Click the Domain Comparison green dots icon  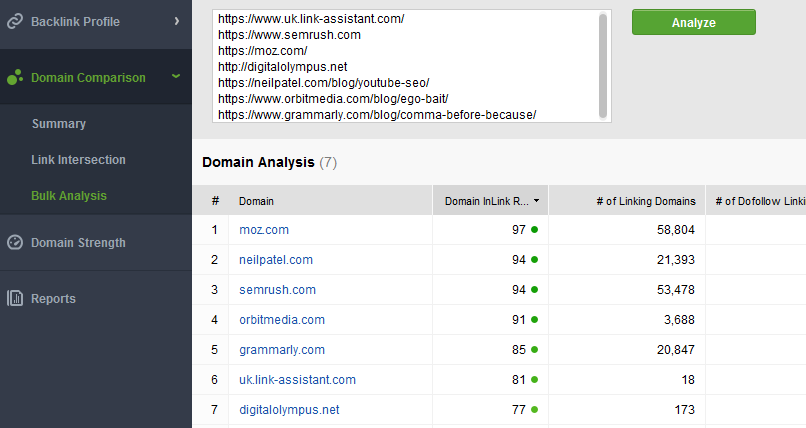(x=15, y=78)
